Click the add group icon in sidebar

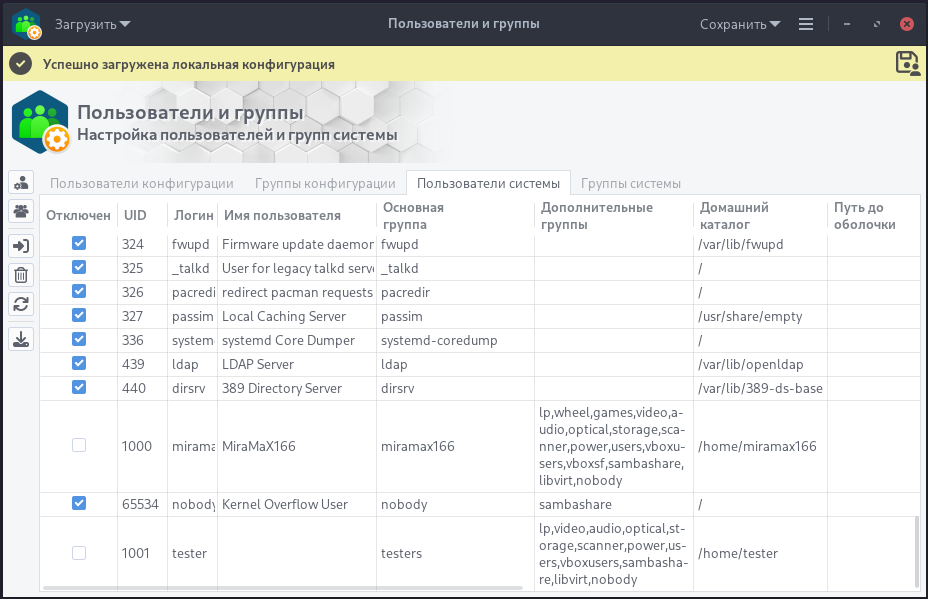(21, 211)
